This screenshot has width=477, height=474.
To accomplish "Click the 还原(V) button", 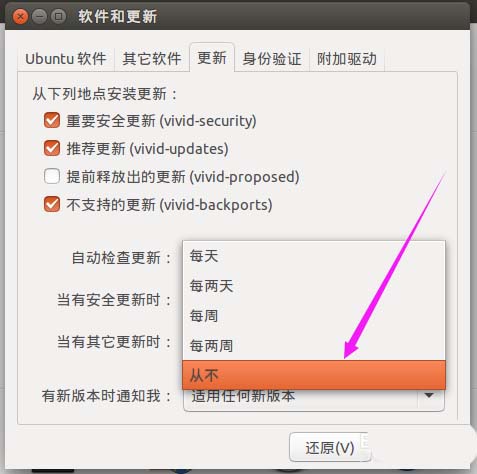I will point(330,448).
